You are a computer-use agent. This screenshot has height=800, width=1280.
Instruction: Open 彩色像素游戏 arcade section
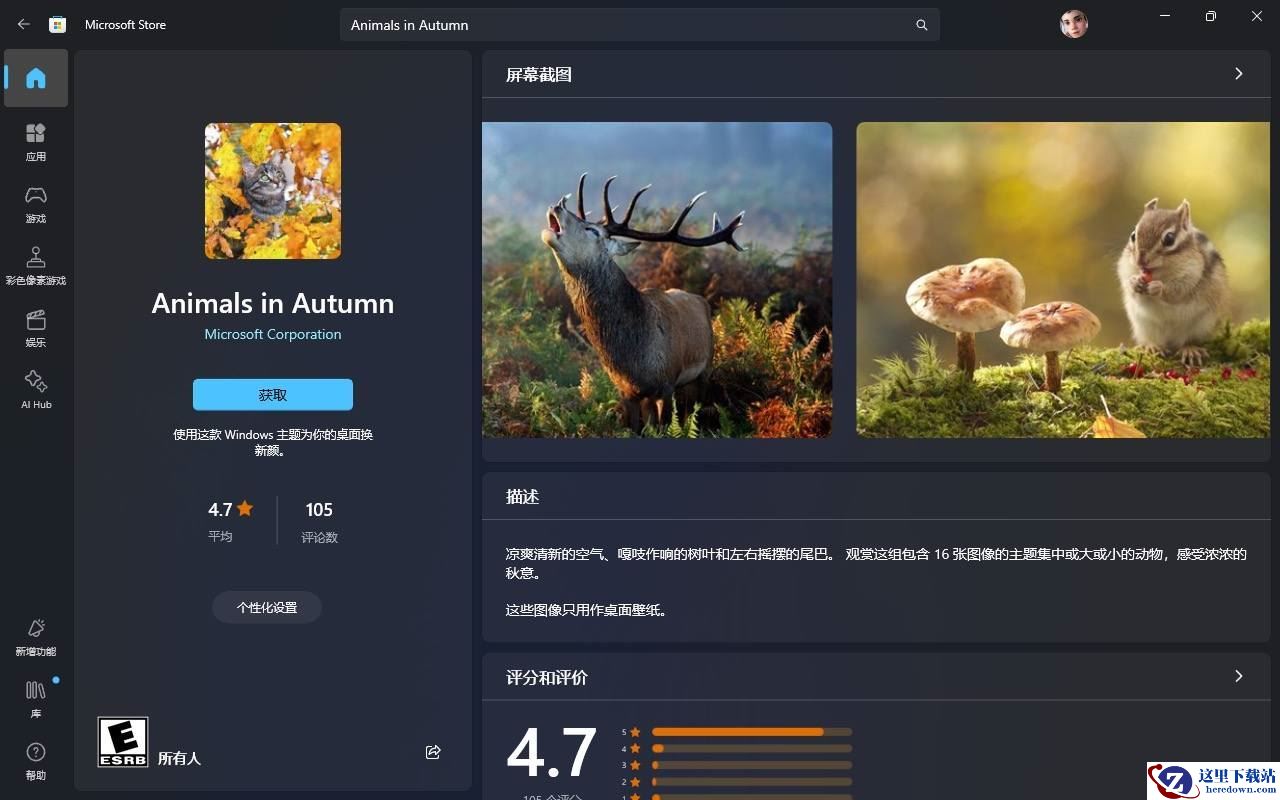[x=36, y=266]
